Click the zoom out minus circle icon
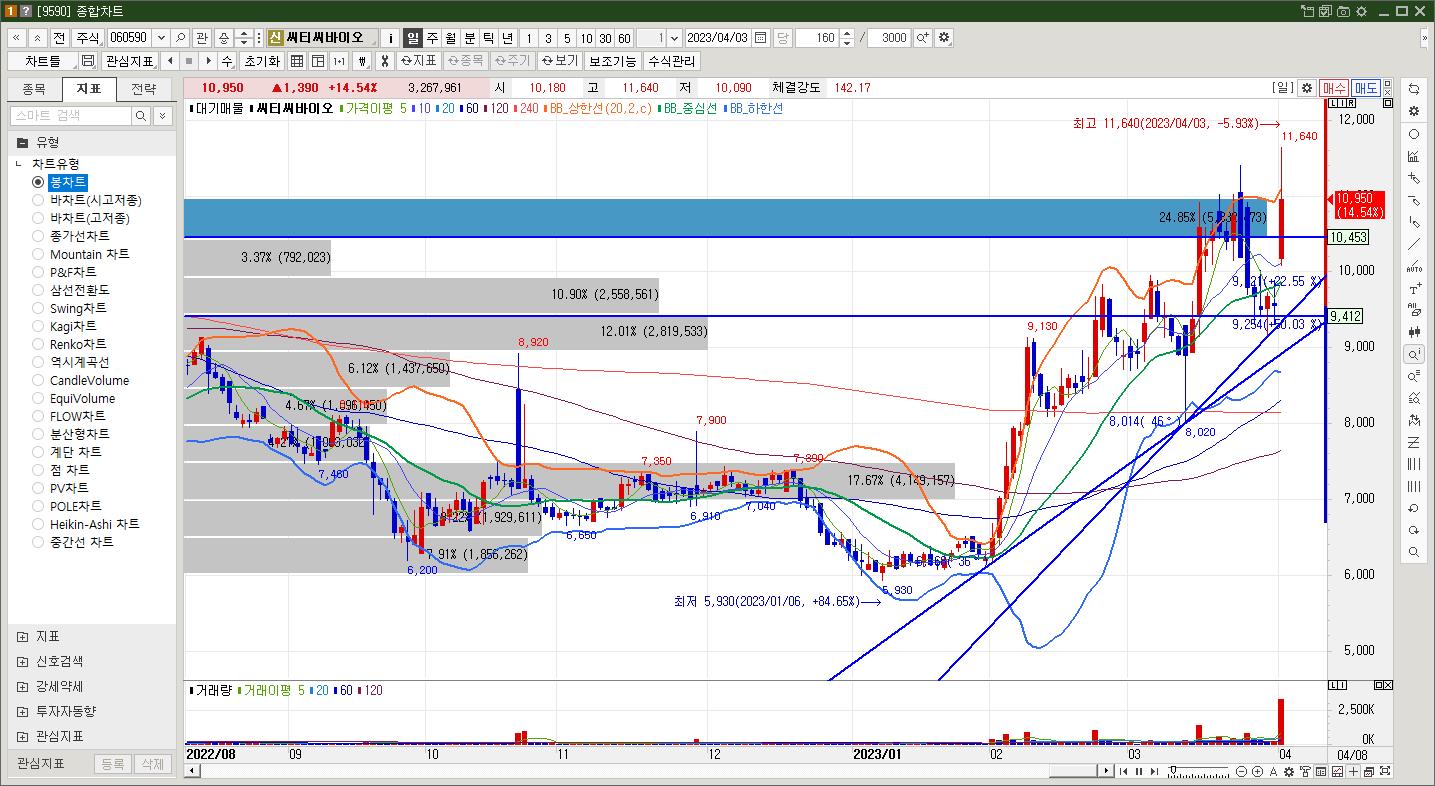1435x786 pixels. tap(1242, 771)
